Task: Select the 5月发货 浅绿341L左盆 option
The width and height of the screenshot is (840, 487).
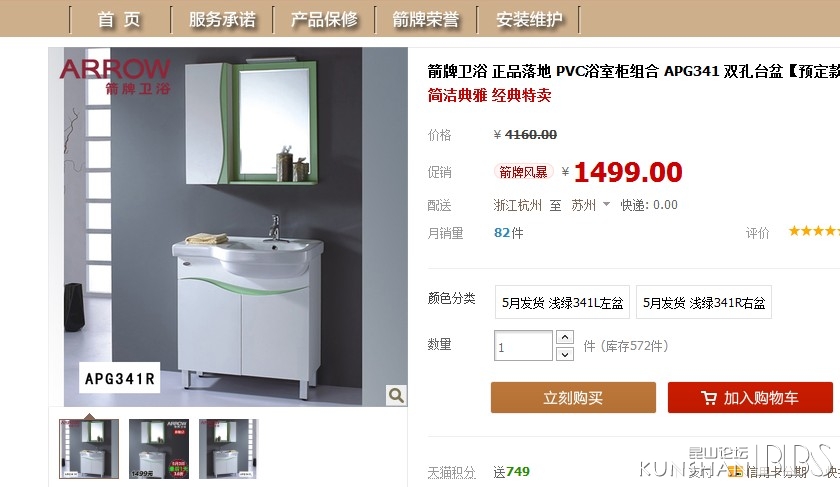Action: click(x=562, y=303)
